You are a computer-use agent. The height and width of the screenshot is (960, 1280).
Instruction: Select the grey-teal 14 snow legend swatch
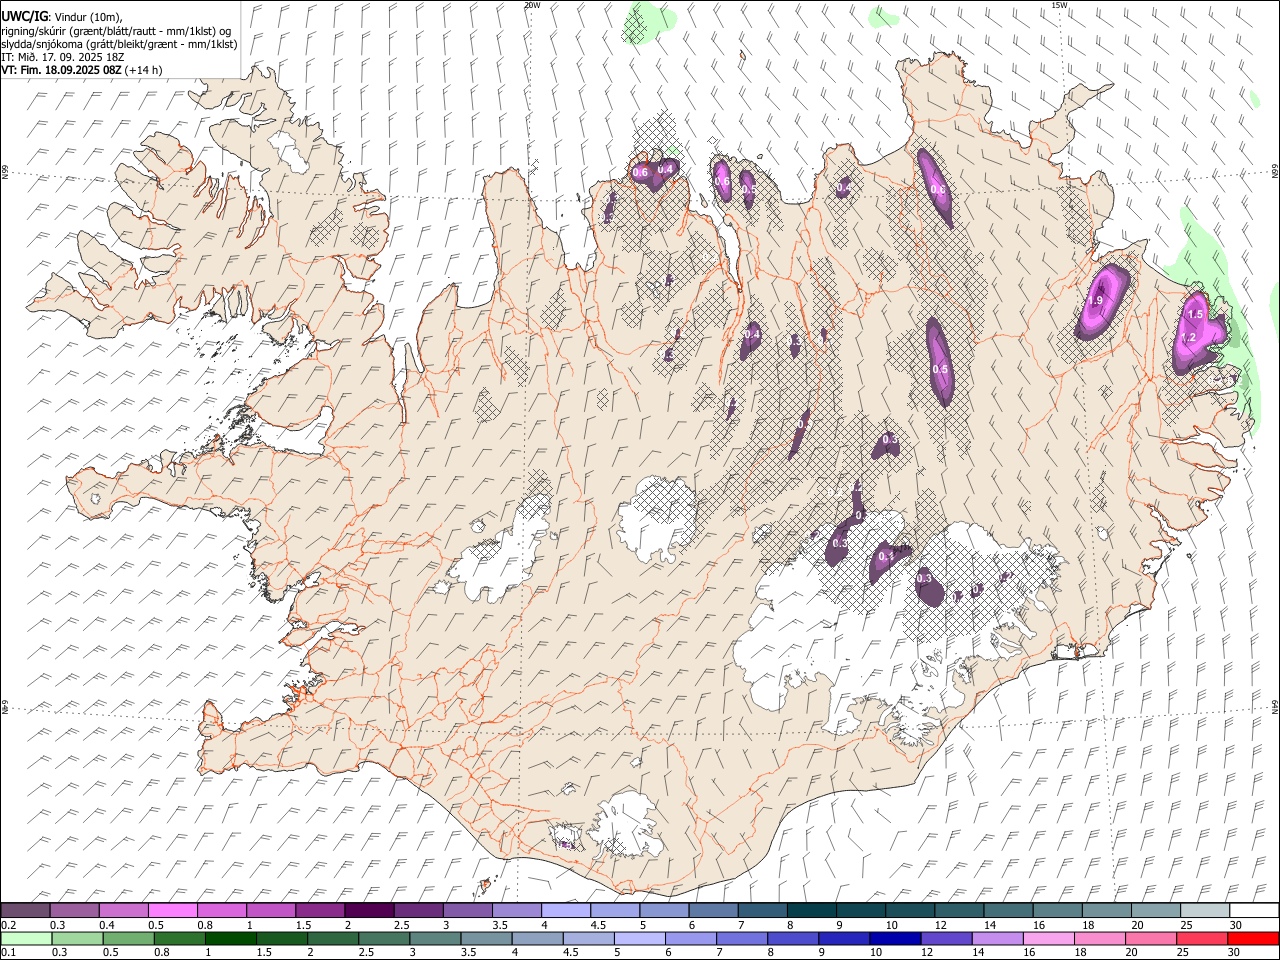tap(1008, 910)
